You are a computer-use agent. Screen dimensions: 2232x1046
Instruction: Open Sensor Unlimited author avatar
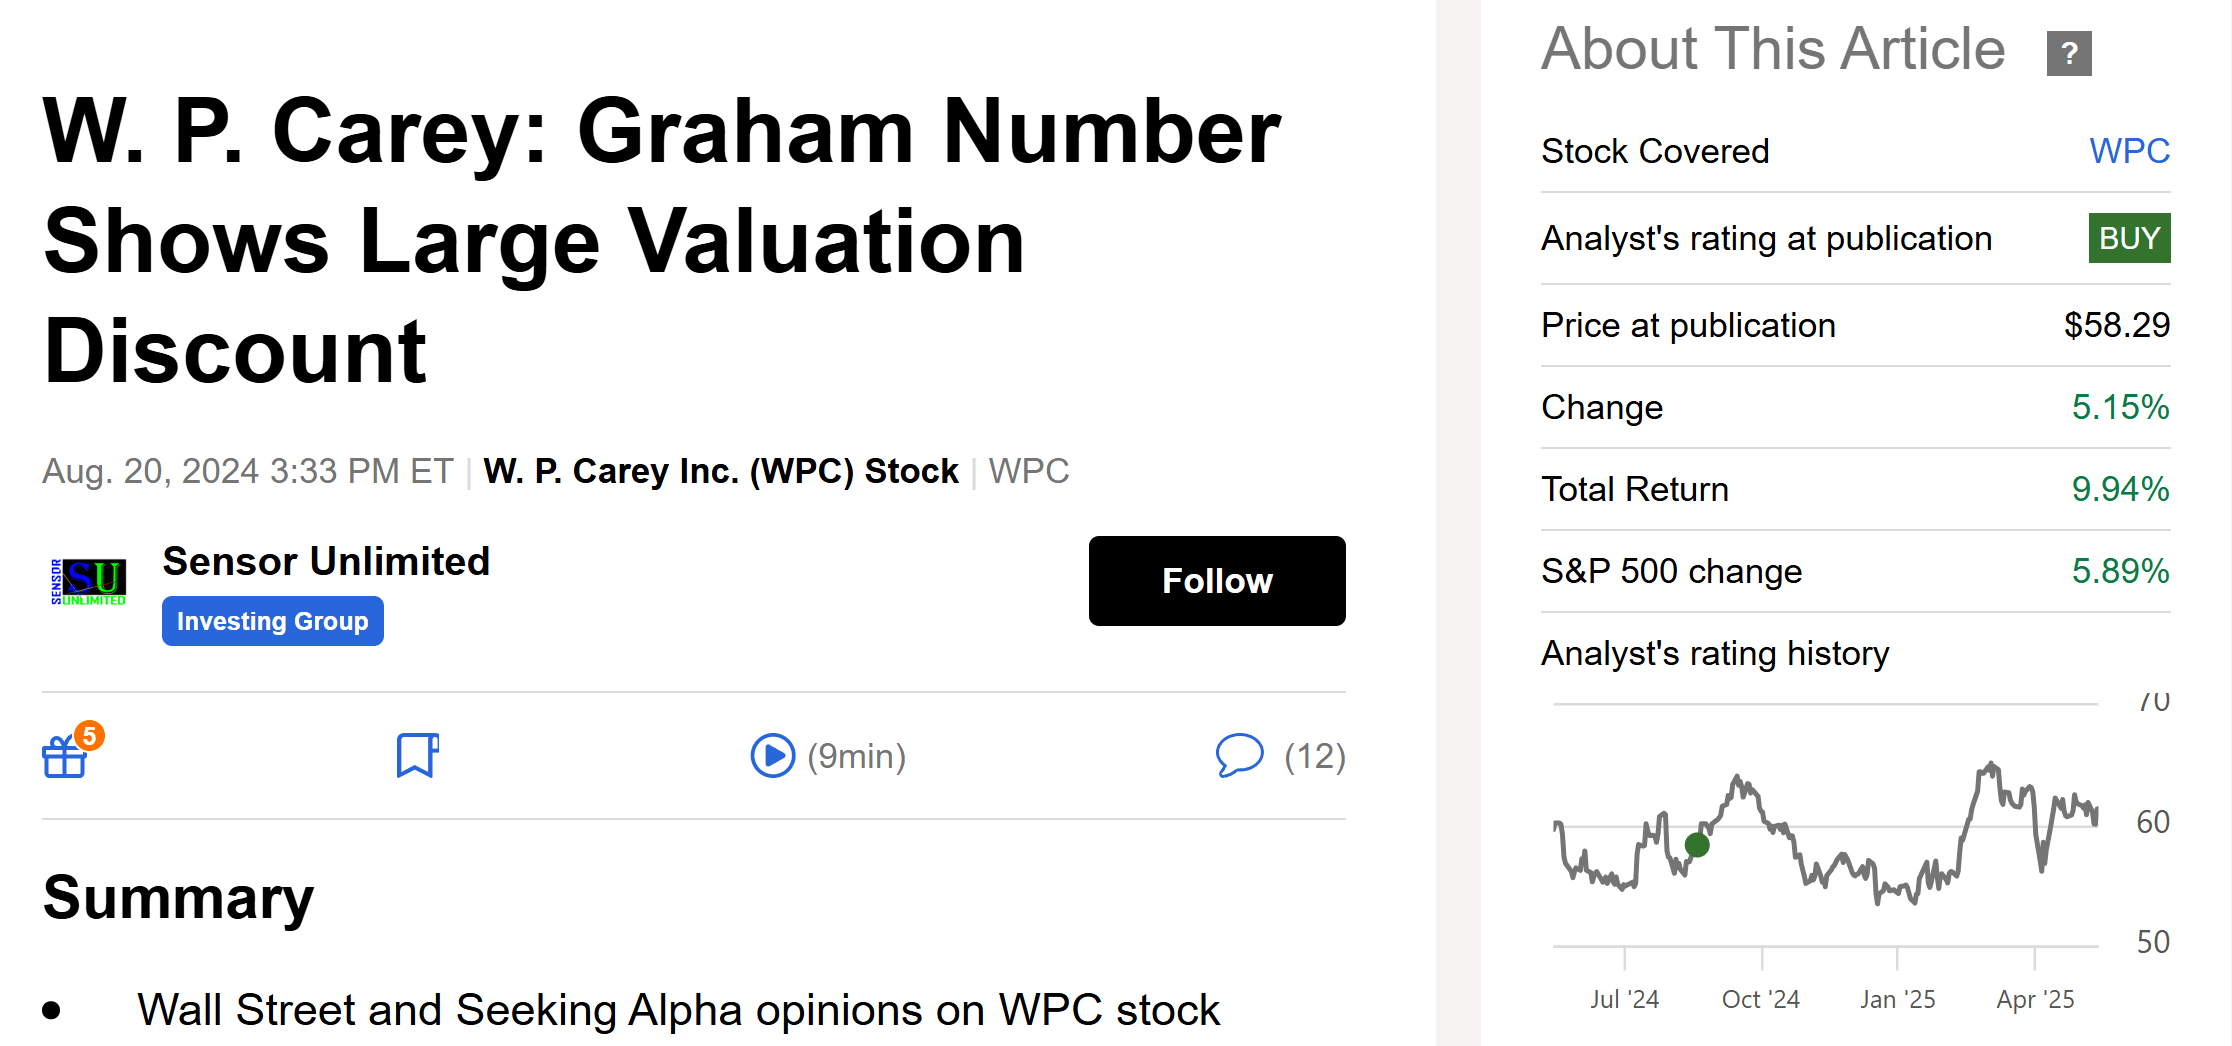click(89, 582)
